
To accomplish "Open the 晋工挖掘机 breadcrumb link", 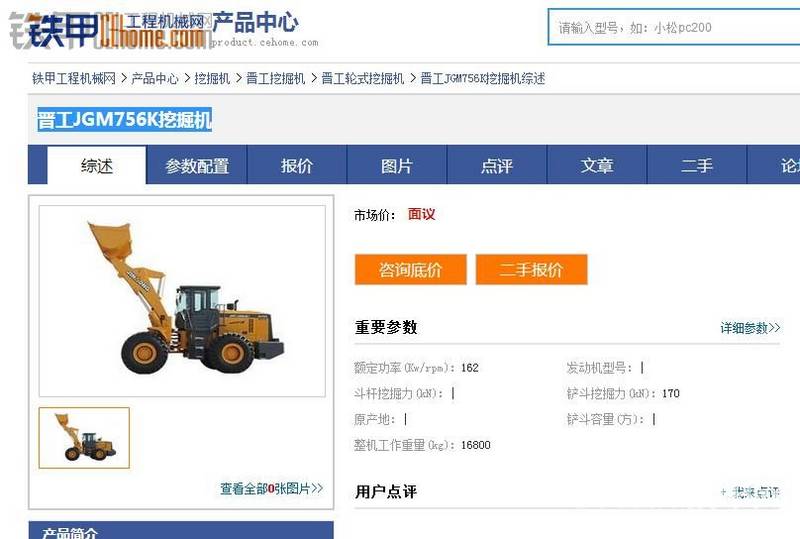I will point(276,79).
